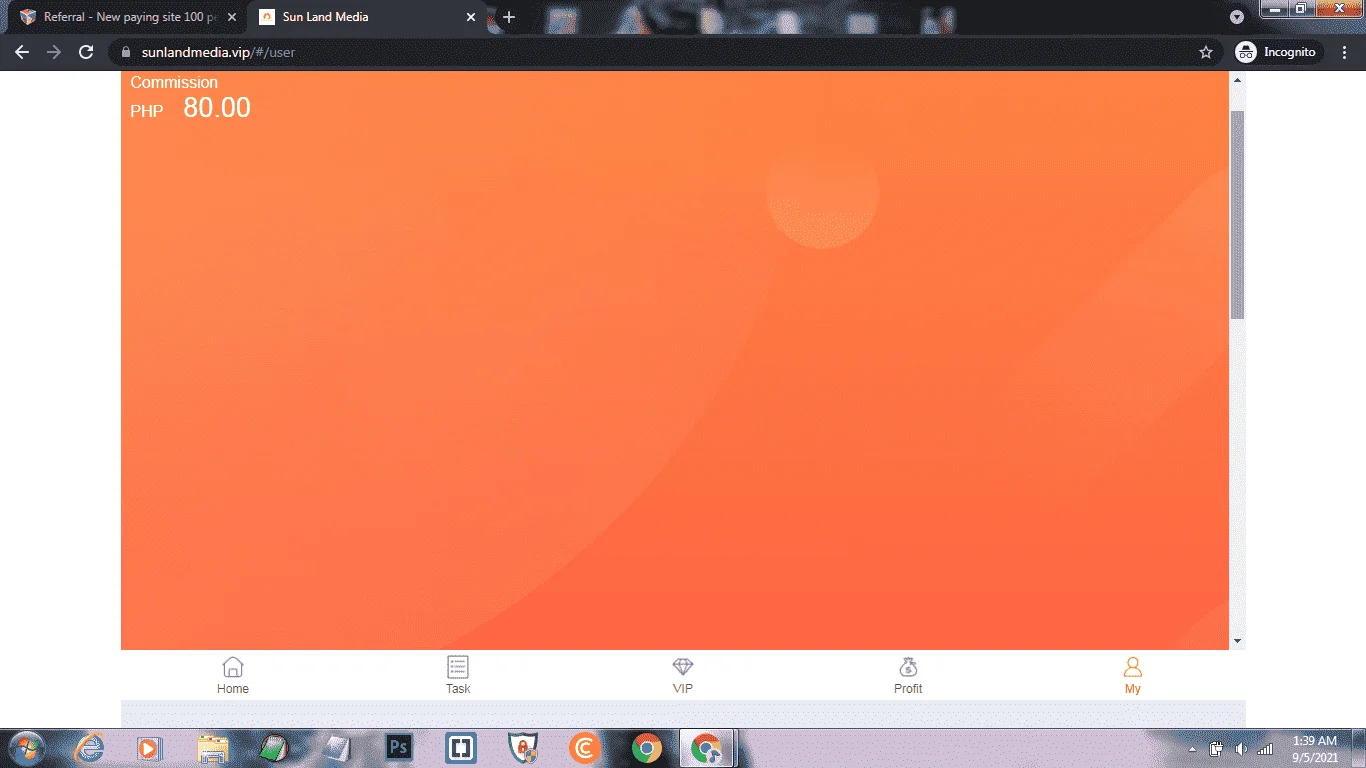The height and width of the screenshot is (768, 1366).
Task: Open the Task tab
Action: click(x=458, y=675)
